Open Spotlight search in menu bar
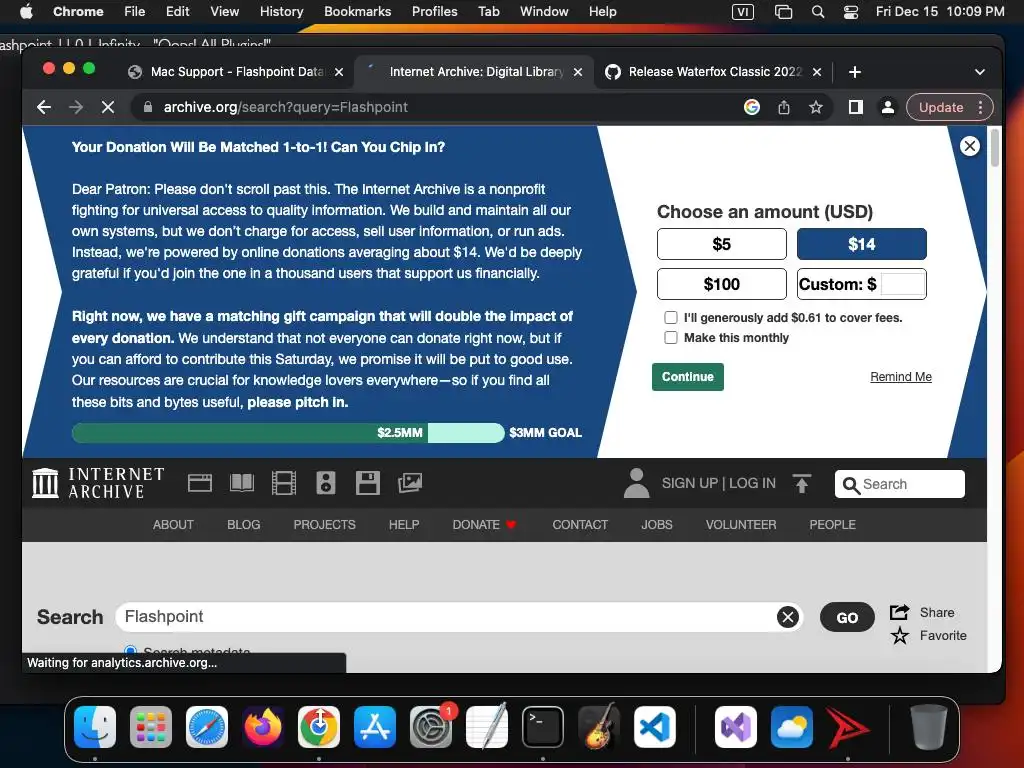This screenshot has width=1024, height=768. tap(818, 12)
